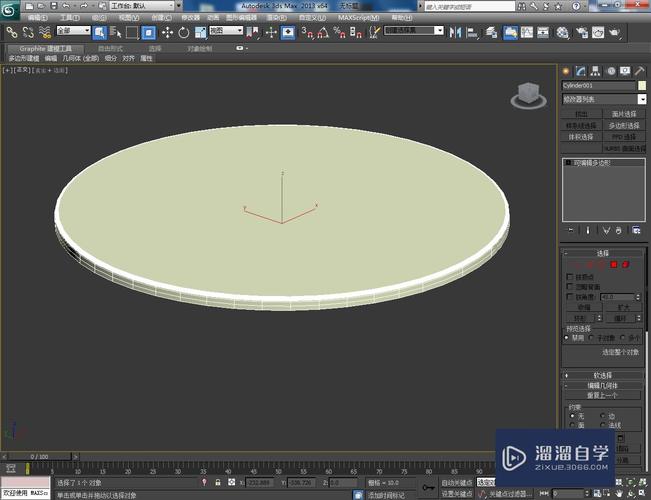
Task: Click the Save File icon in quick access toolbar
Action: [x=54, y=6]
